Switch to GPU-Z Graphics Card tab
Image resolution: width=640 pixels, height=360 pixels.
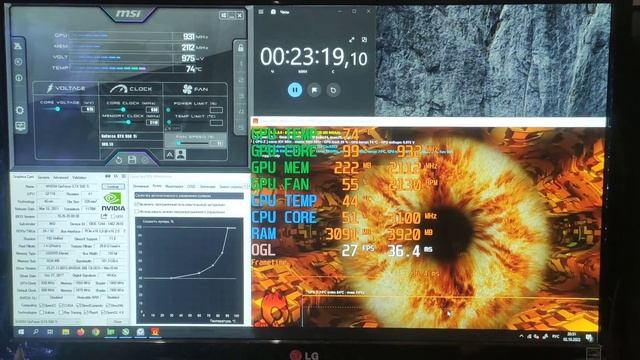[24, 177]
